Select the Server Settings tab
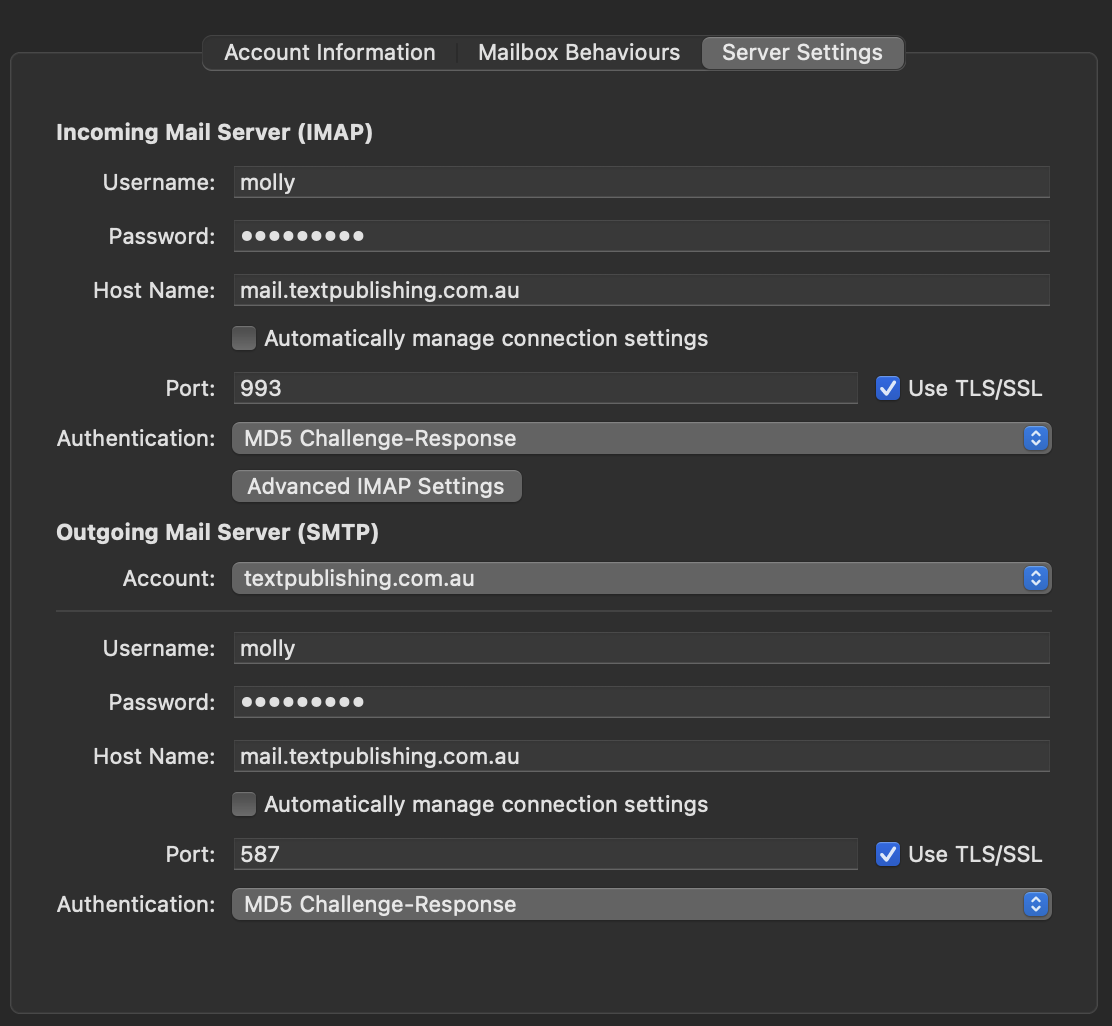 (802, 53)
